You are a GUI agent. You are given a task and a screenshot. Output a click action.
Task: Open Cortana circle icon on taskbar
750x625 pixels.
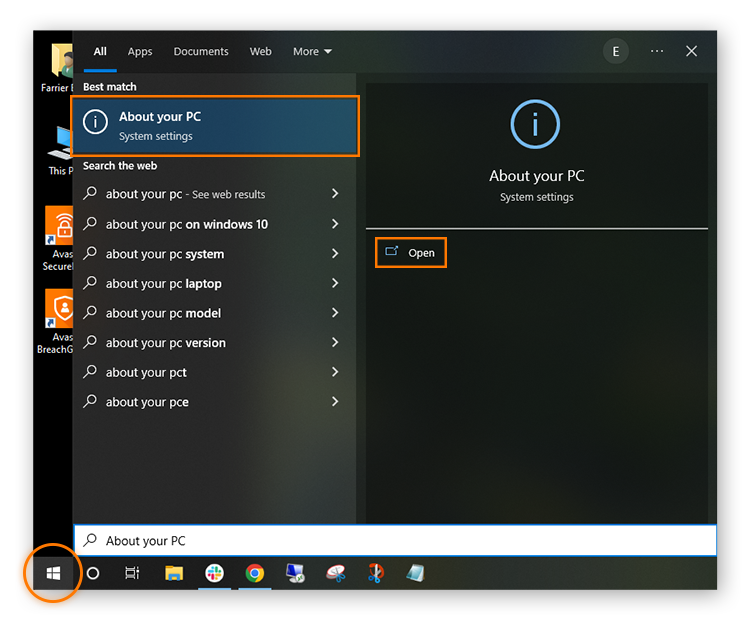tap(93, 573)
